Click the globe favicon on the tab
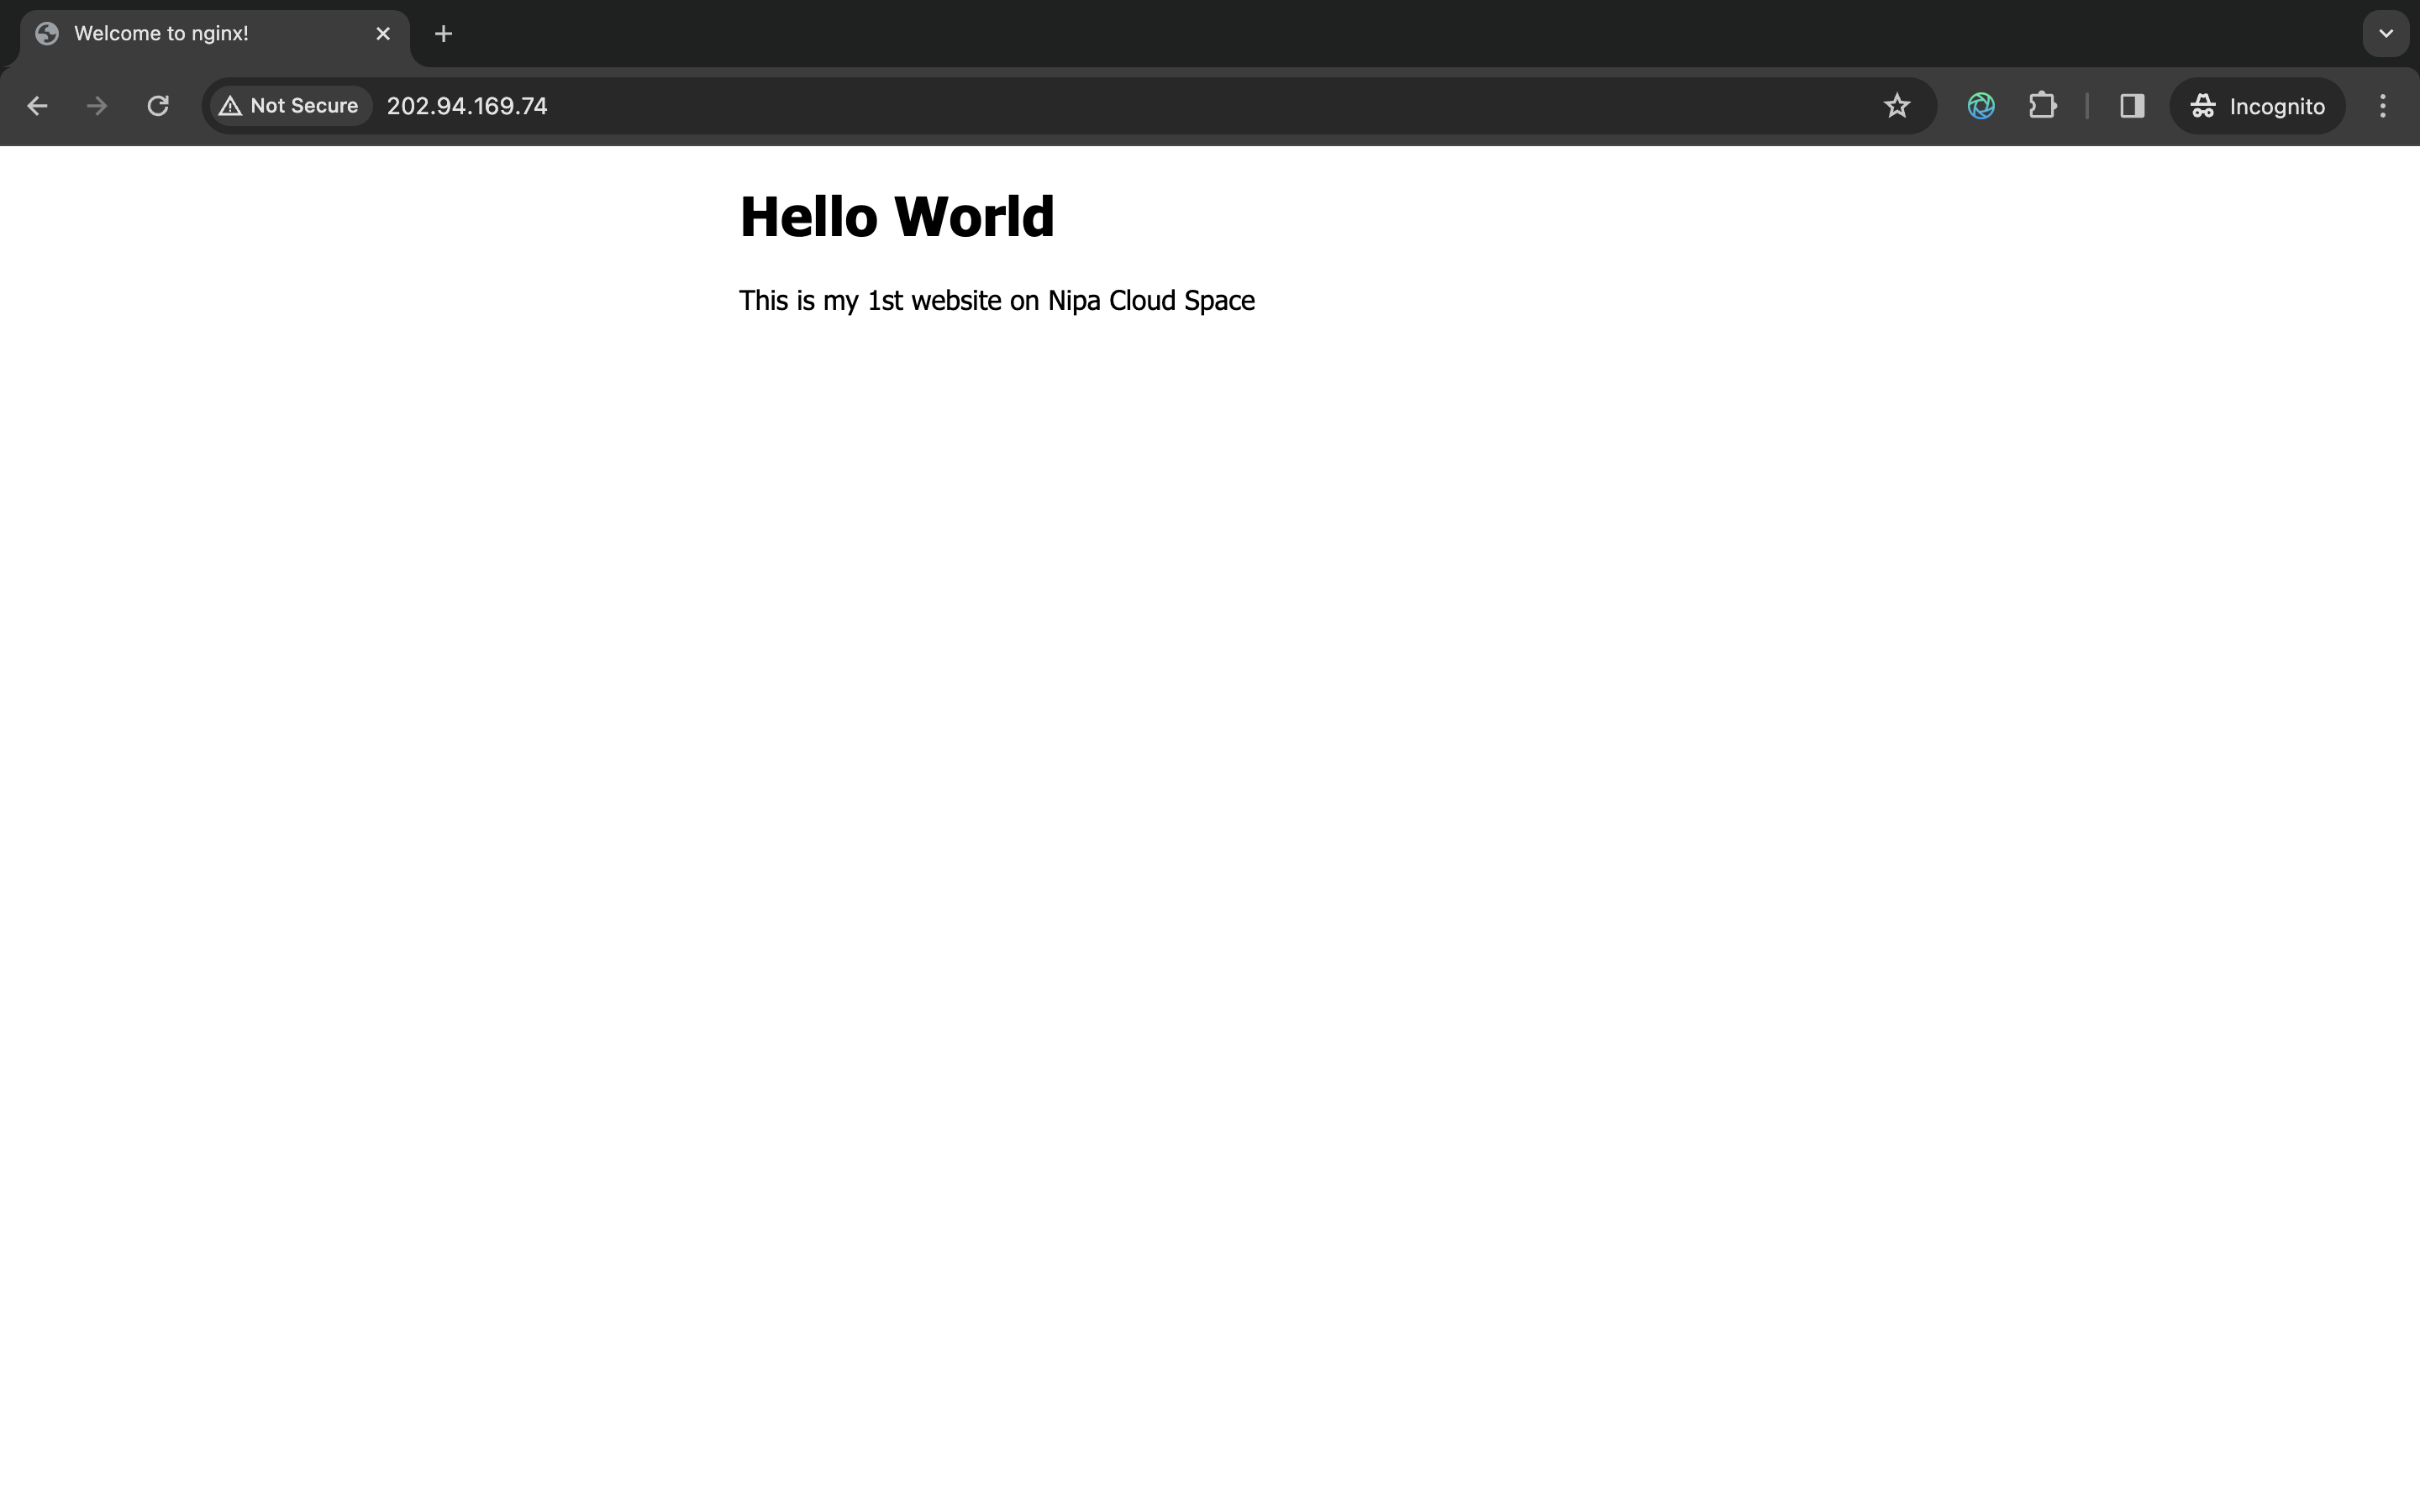2420x1512 pixels. (x=47, y=34)
